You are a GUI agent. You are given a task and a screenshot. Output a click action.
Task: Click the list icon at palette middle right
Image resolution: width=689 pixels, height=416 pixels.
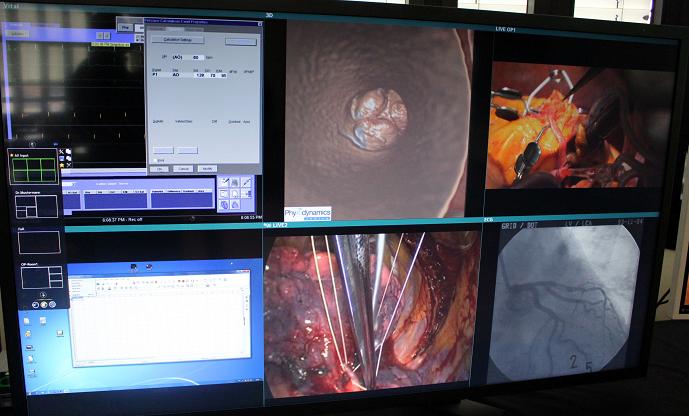(247, 193)
